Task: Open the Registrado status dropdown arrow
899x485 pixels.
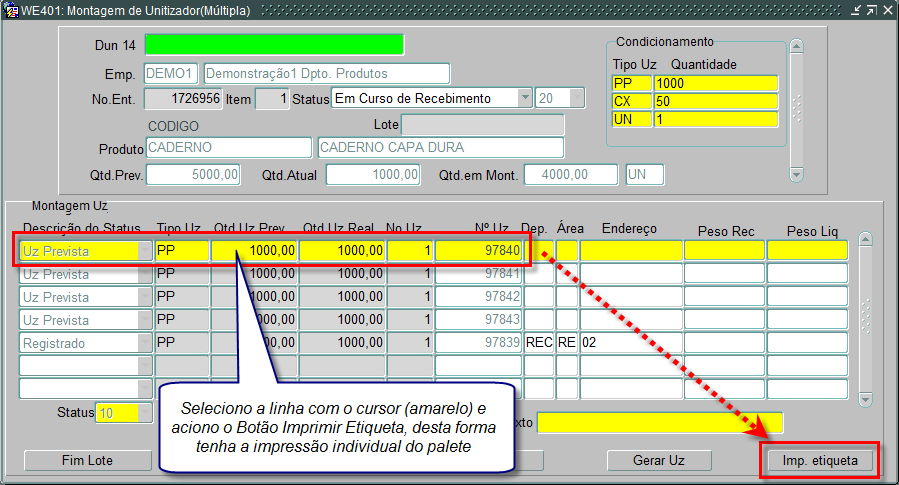Action: tap(145, 343)
